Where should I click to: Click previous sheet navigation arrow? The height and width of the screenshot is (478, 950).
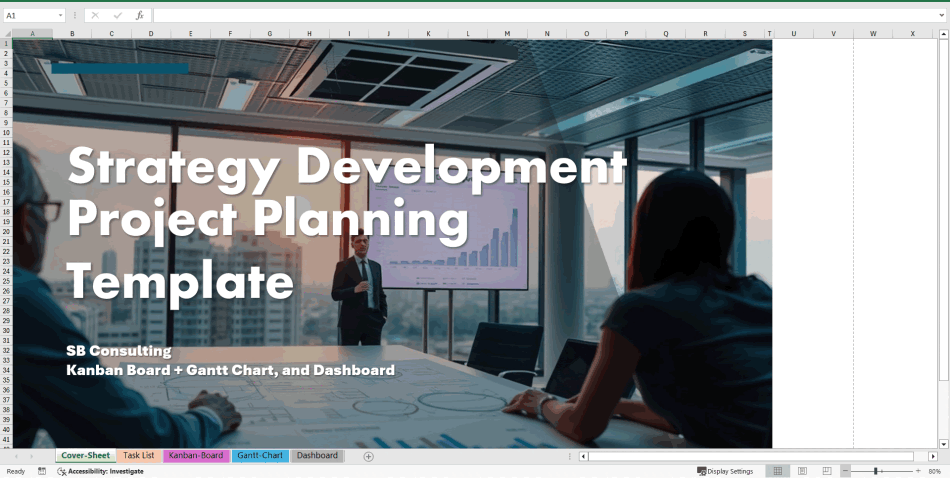(16, 456)
